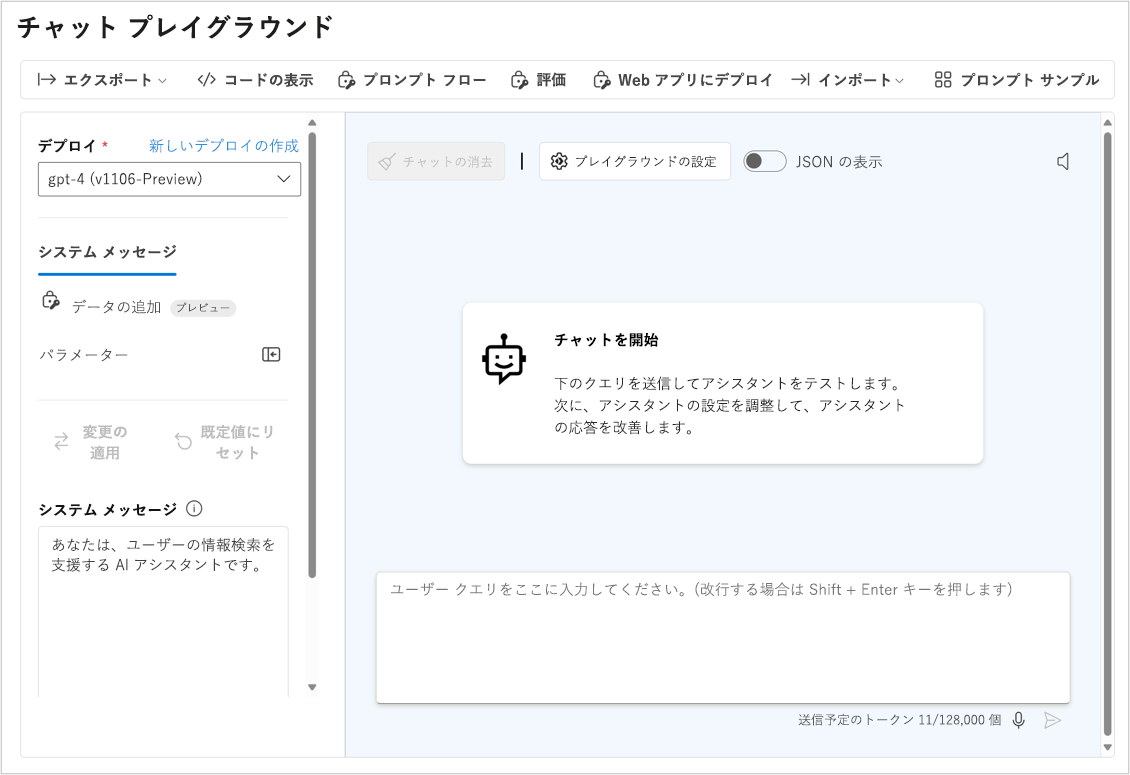The height and width of the screenshot is (775, 1130).
Task: Click the 新しいデプロイの作成 link
Action: (224, 146)
